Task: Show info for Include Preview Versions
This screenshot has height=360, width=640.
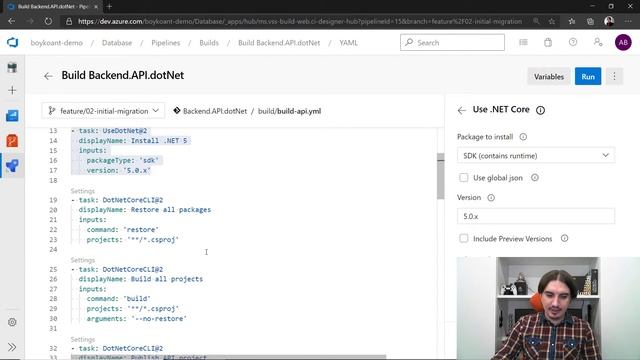Action: click(x=564, y=238)
